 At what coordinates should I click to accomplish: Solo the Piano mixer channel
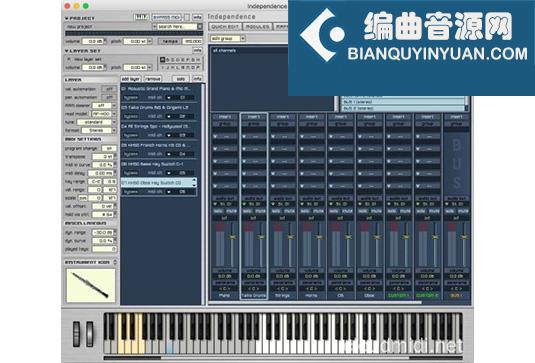point(218,211)
